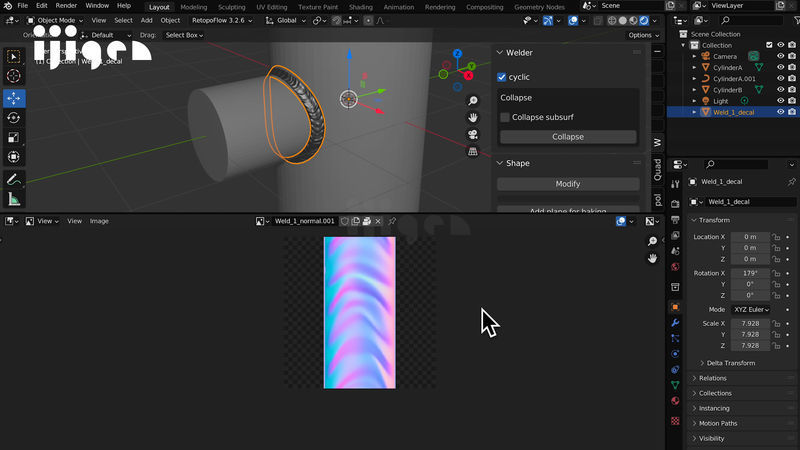
Task: Open the Render properties tab
Action: point(675,204)
